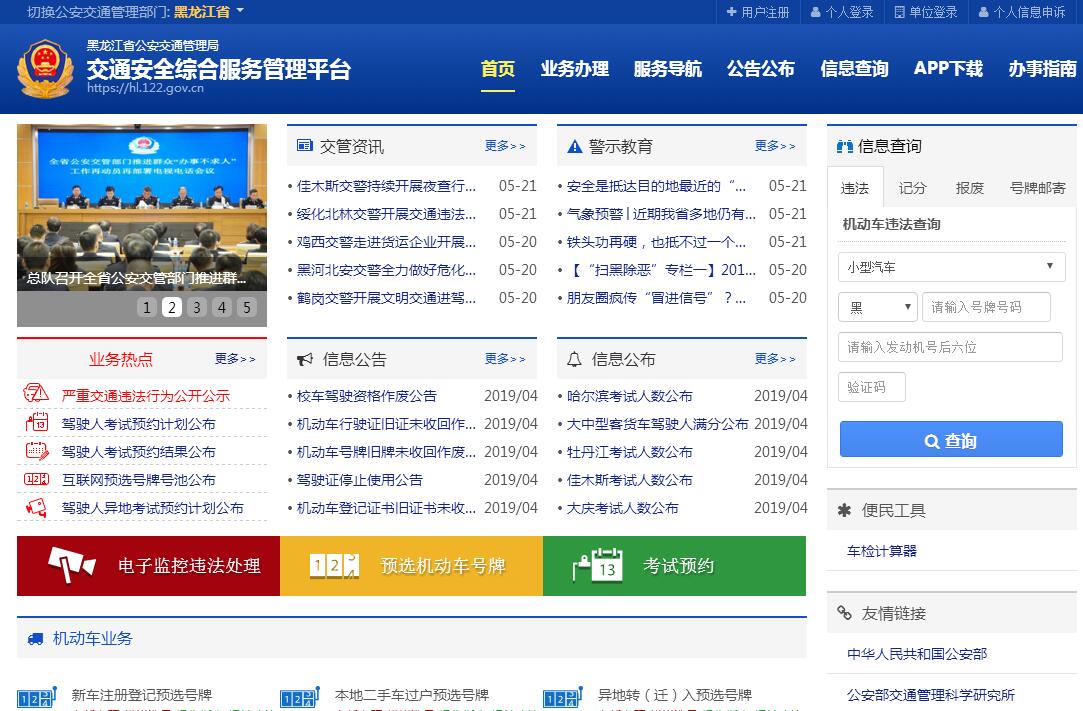Click the camera icon in 电子监控违法处理
1083x711 pixels.
72,565
